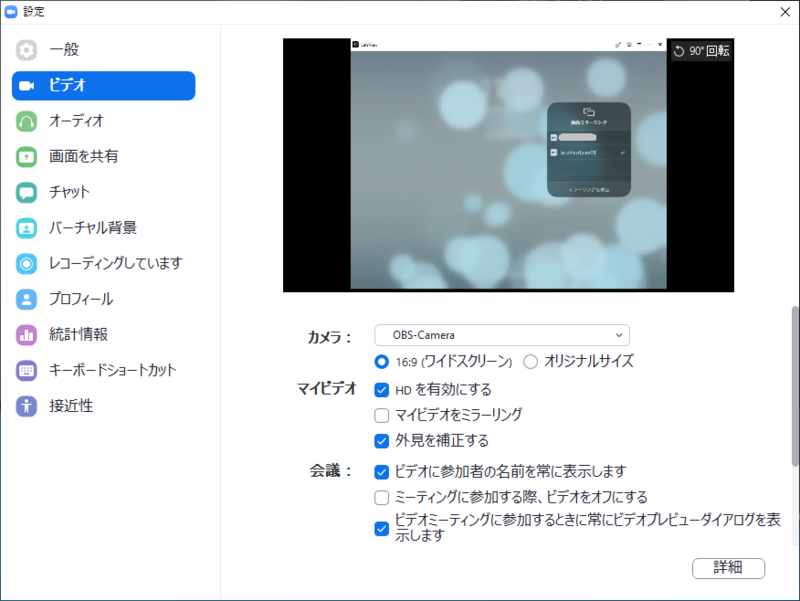Click the 詳細 button
The width and height of the screenshot is (800, 601).
(x=729, y=568)
